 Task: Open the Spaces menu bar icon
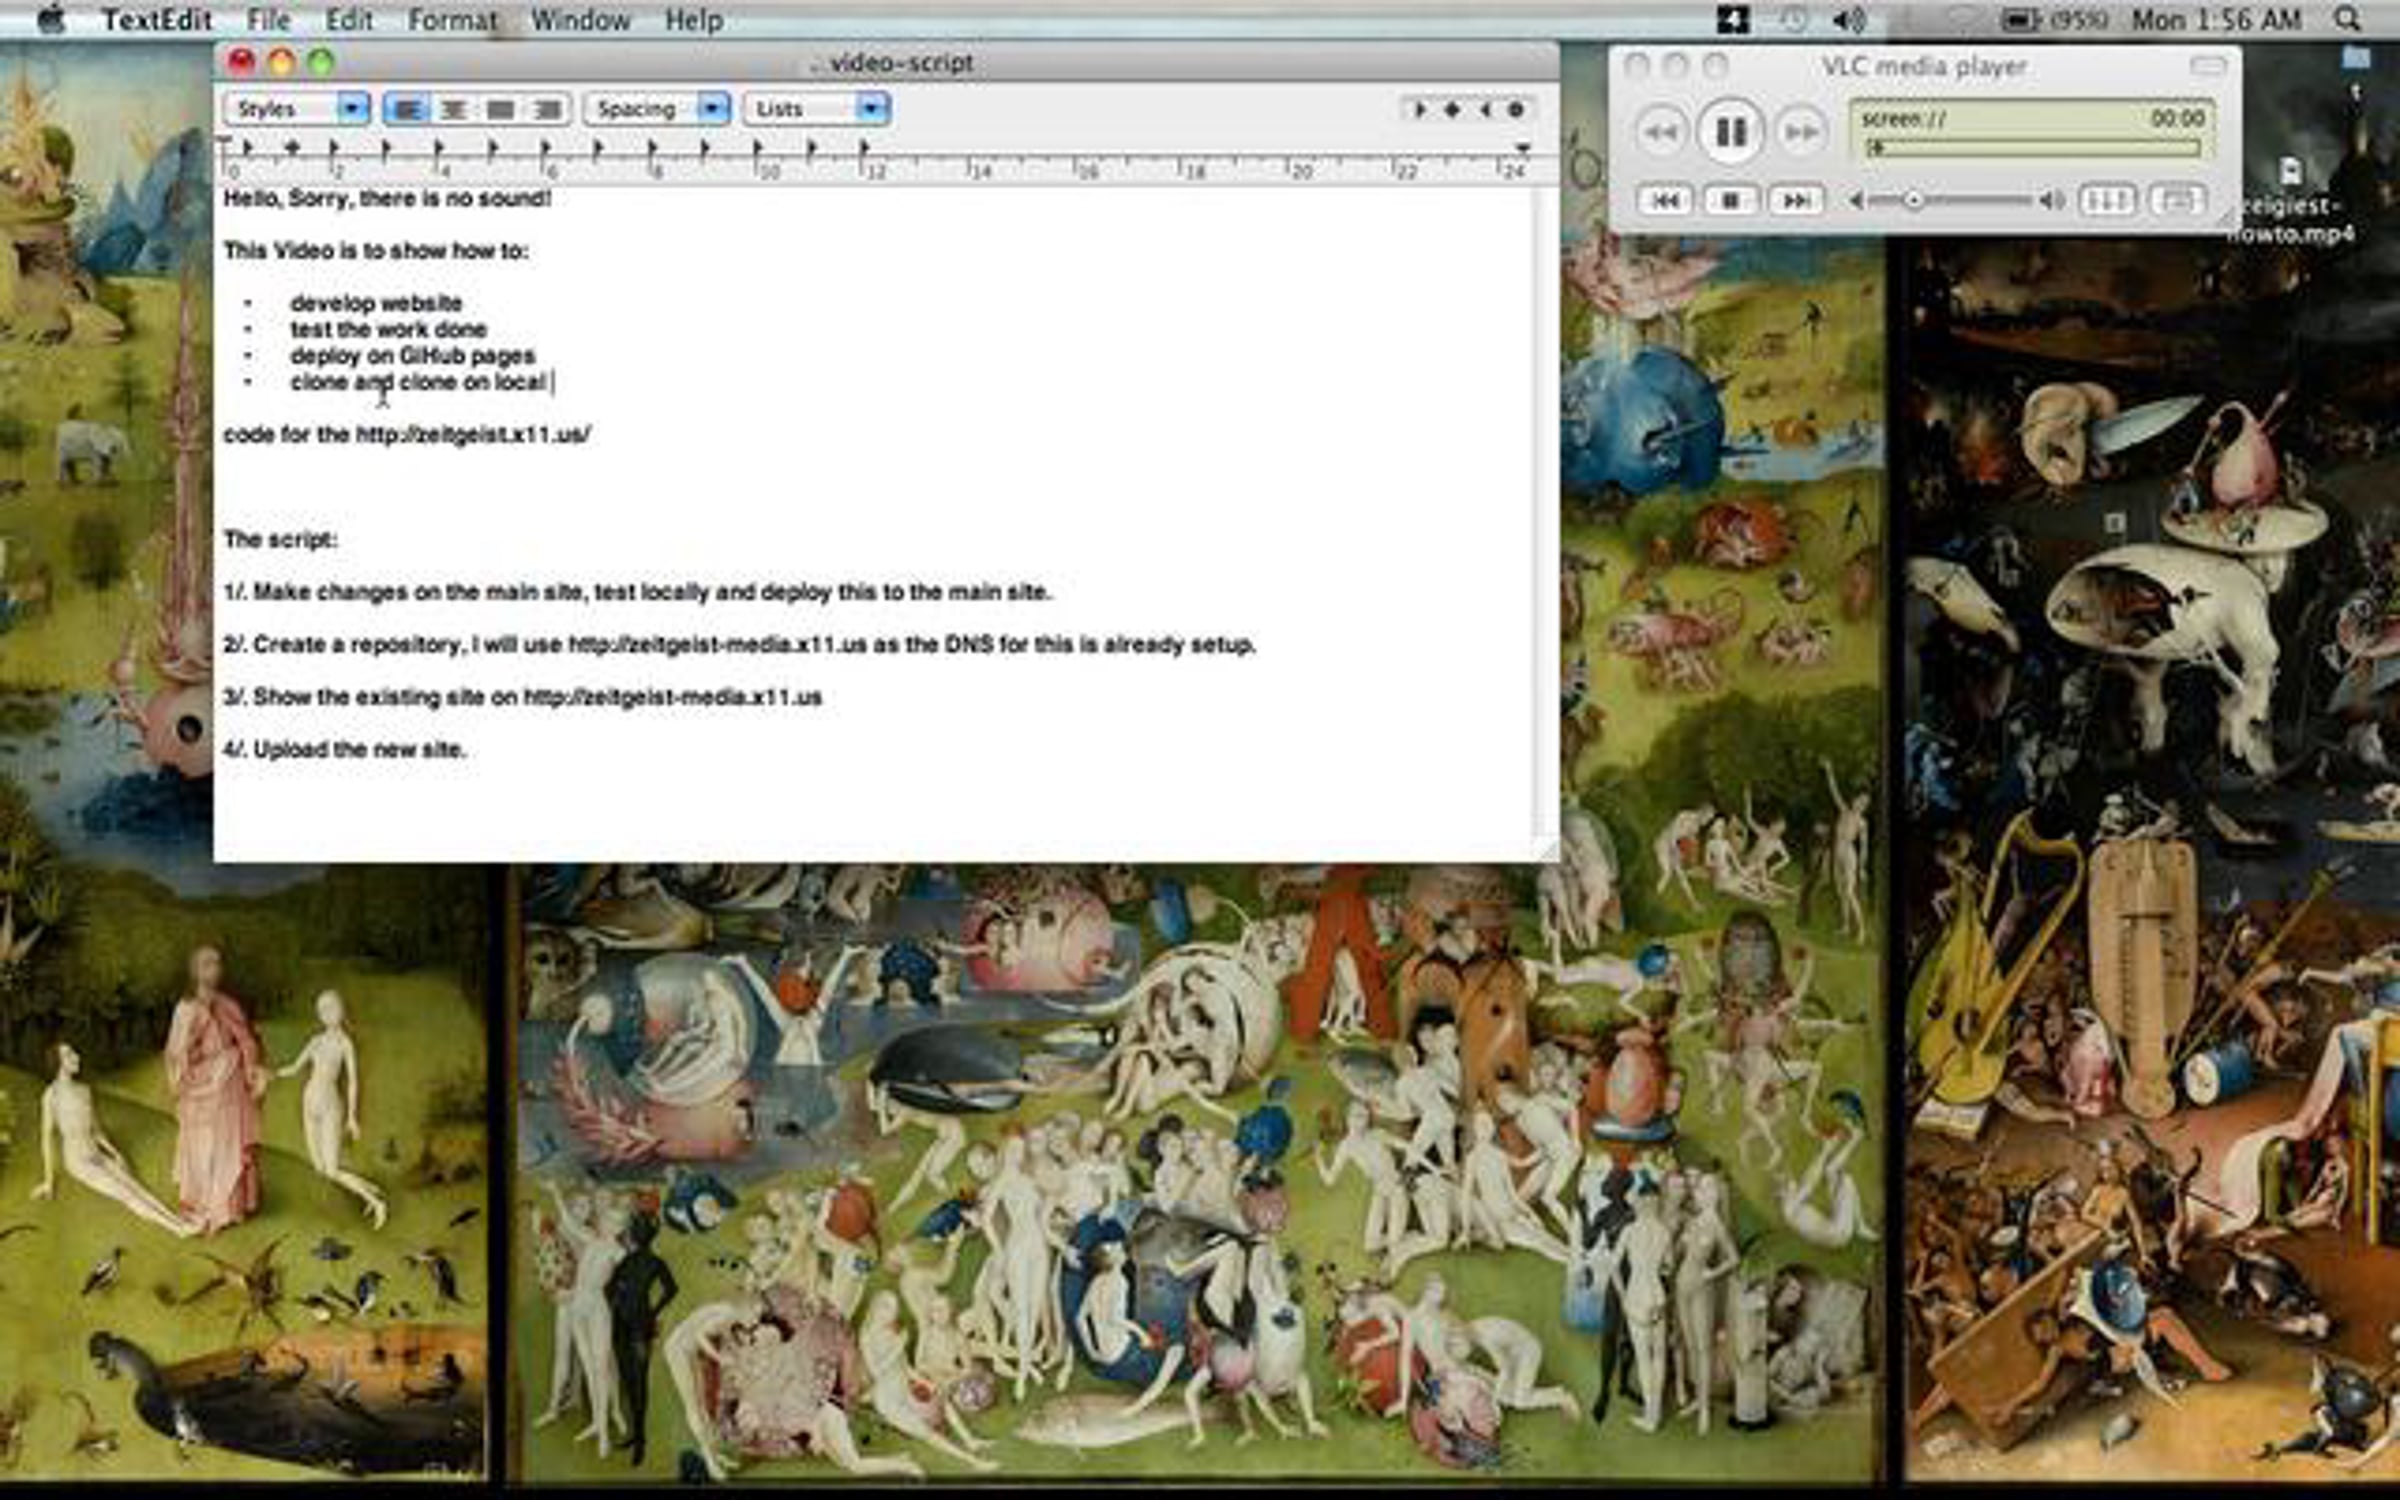pyautogui.click(x=1733, y=20)
